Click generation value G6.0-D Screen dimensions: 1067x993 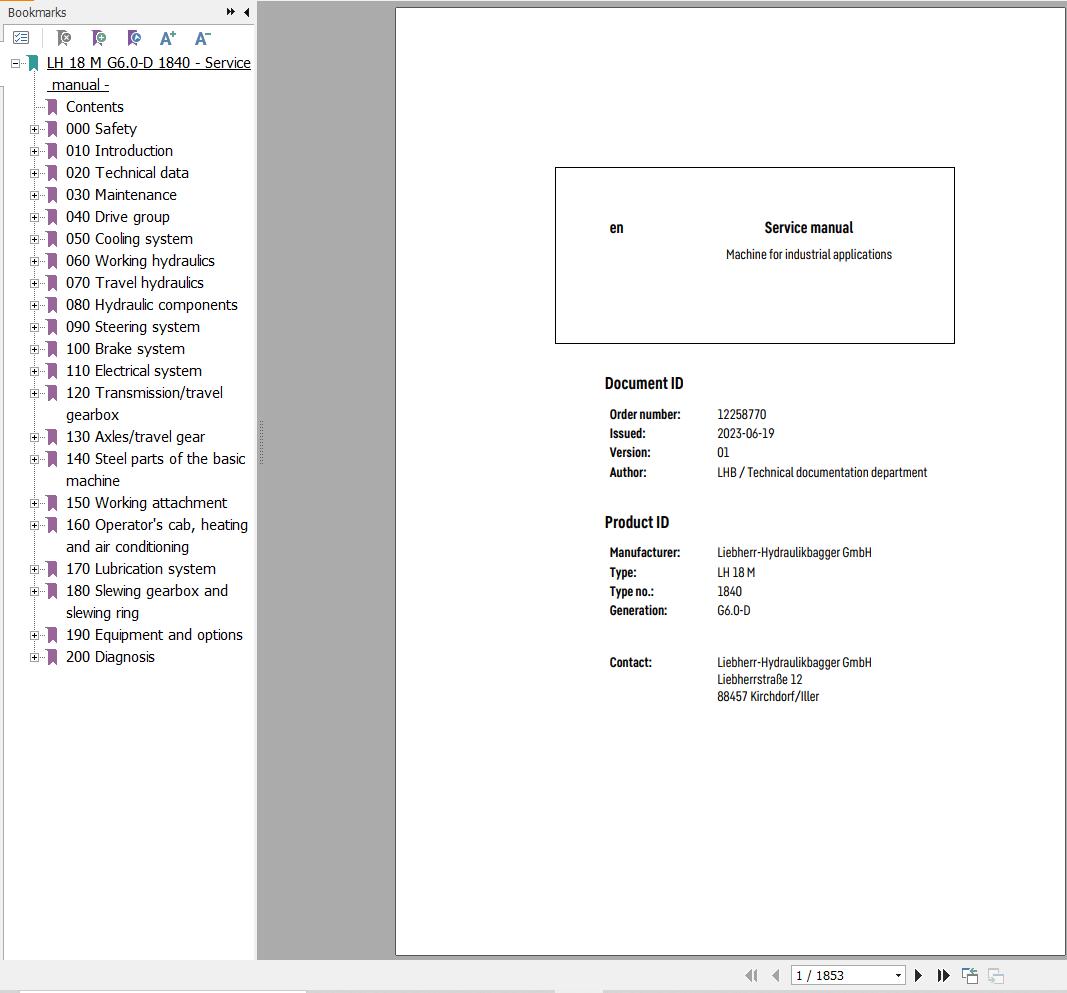tap(734, 611)
